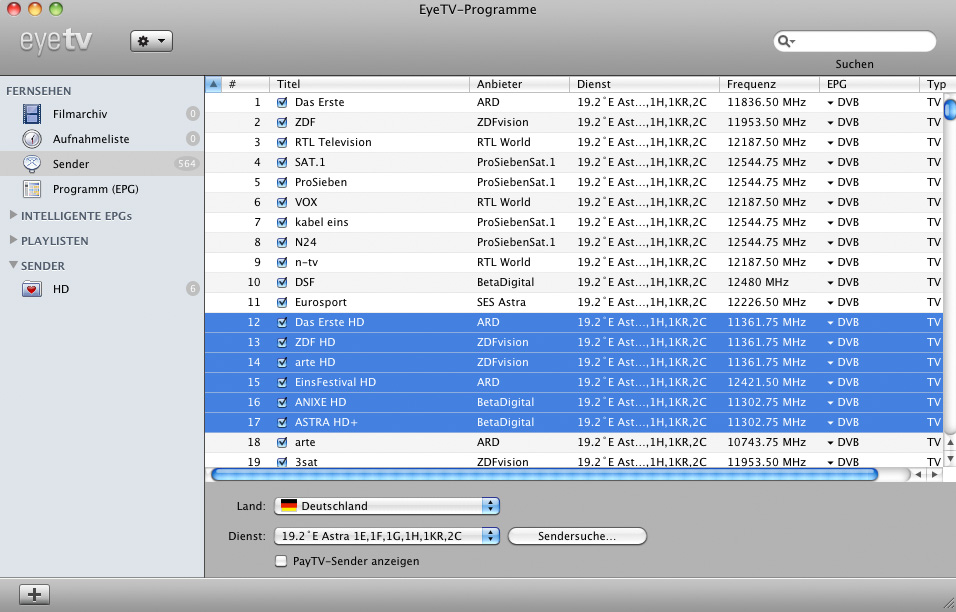The image size is (956, 612).
Task: Uncheck the Eurosport checkbox
Action: [282, 302]
